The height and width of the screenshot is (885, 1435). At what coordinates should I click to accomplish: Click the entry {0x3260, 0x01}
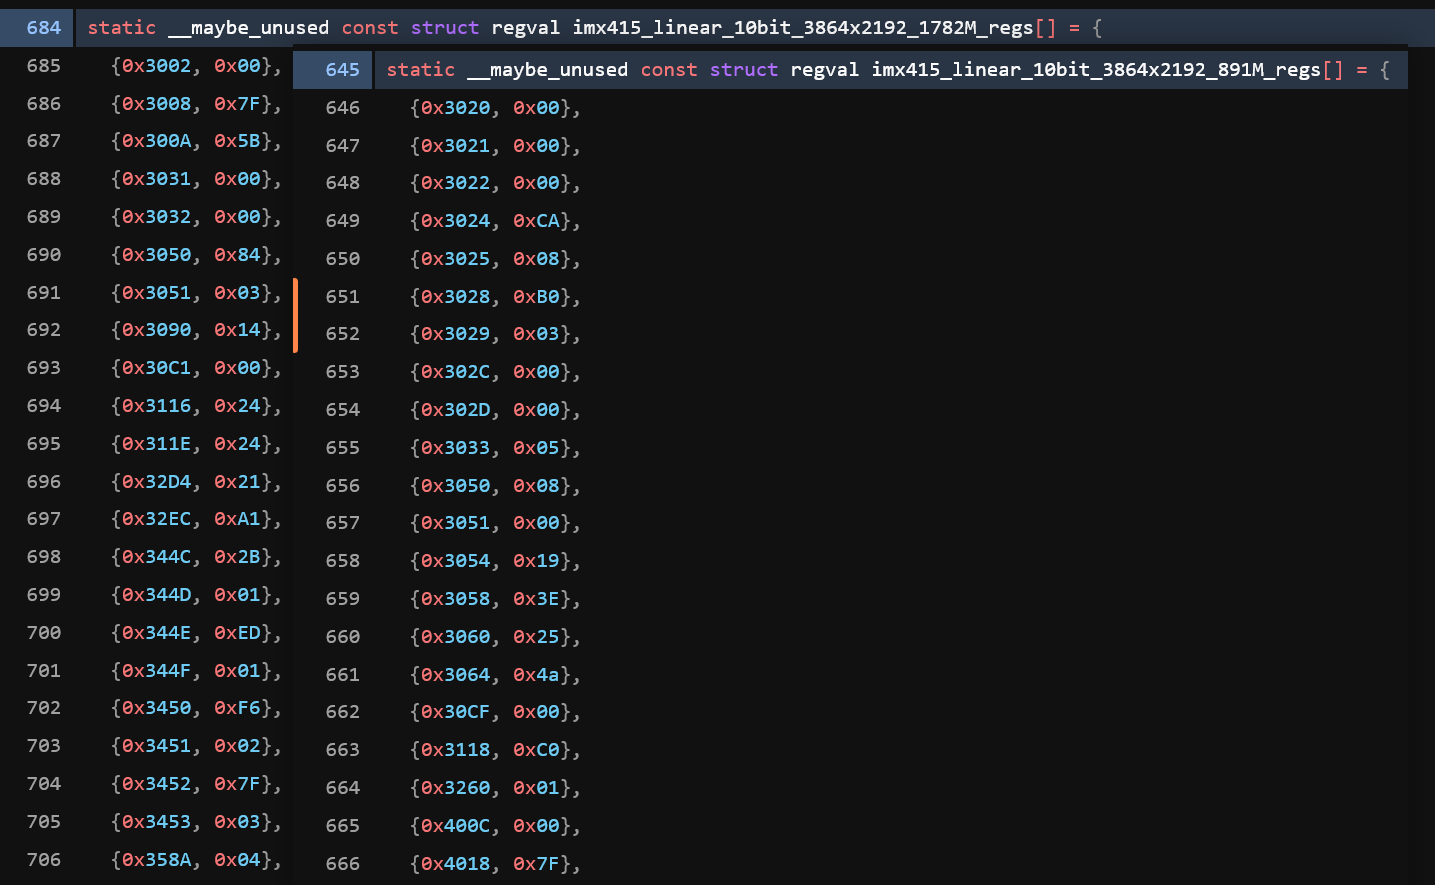point(495,788)
